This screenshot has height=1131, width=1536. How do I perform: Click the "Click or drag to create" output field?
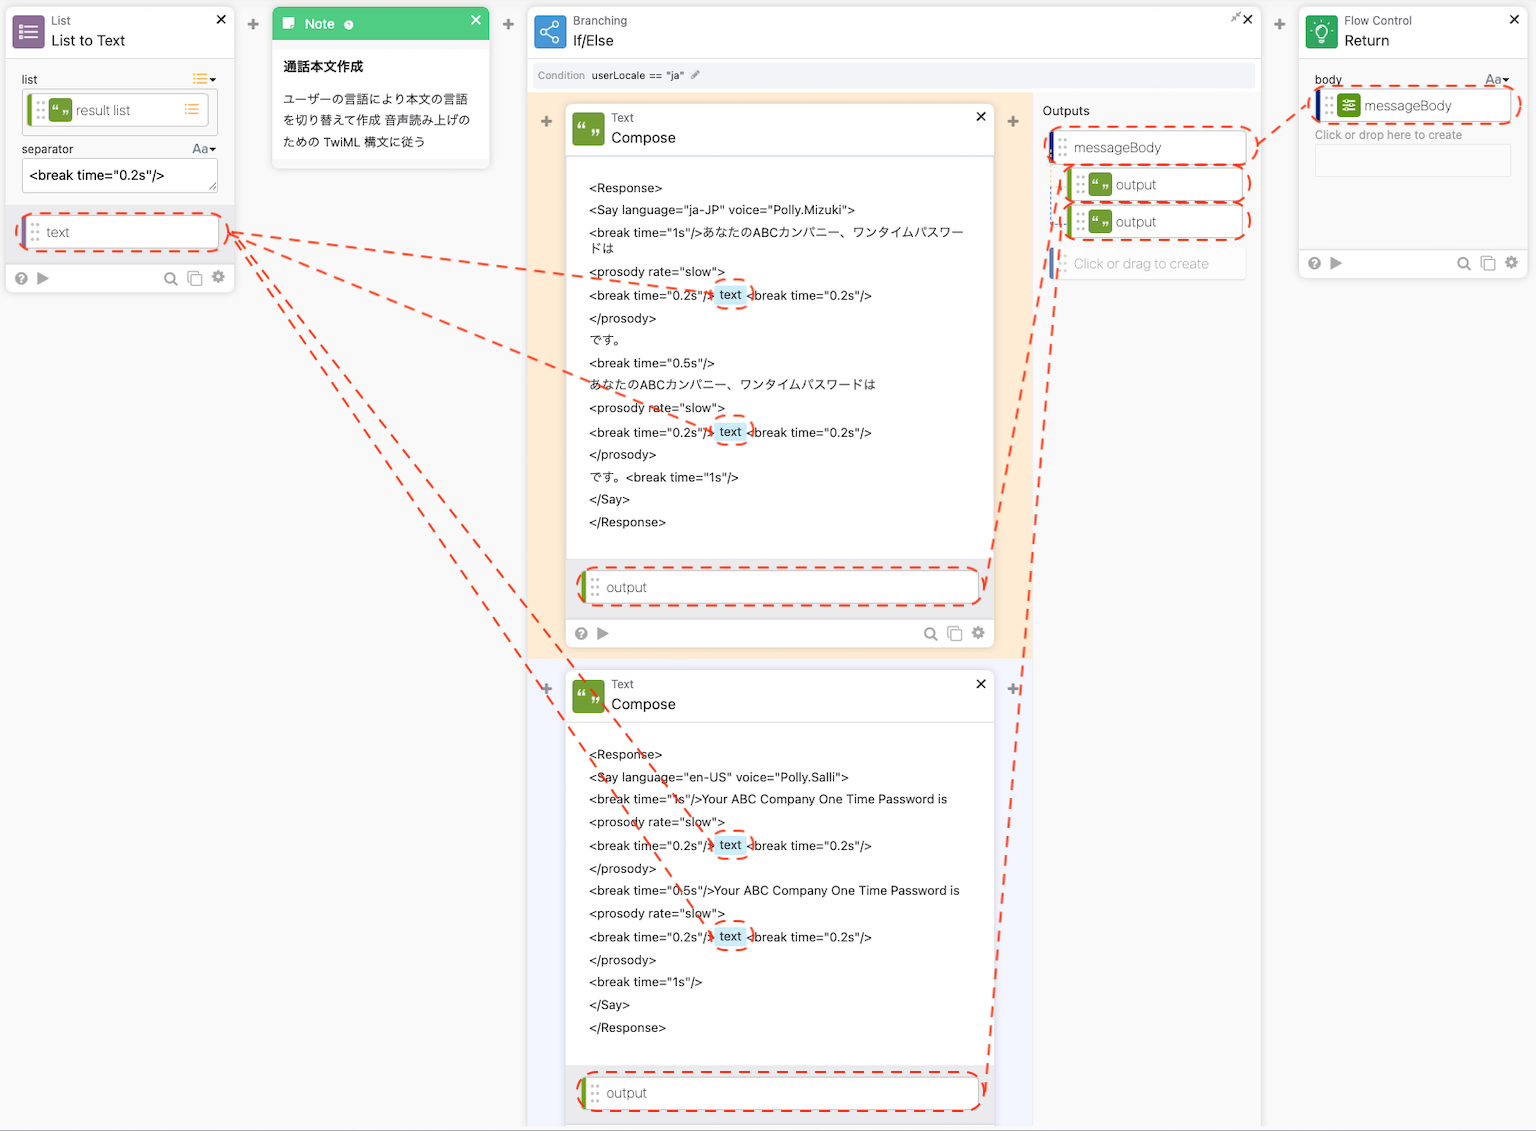point(1150,264)
